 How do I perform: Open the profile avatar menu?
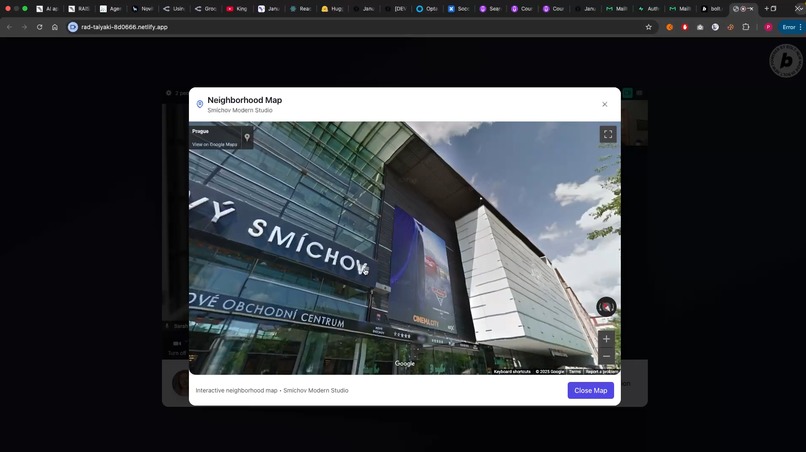pos(768,27)
